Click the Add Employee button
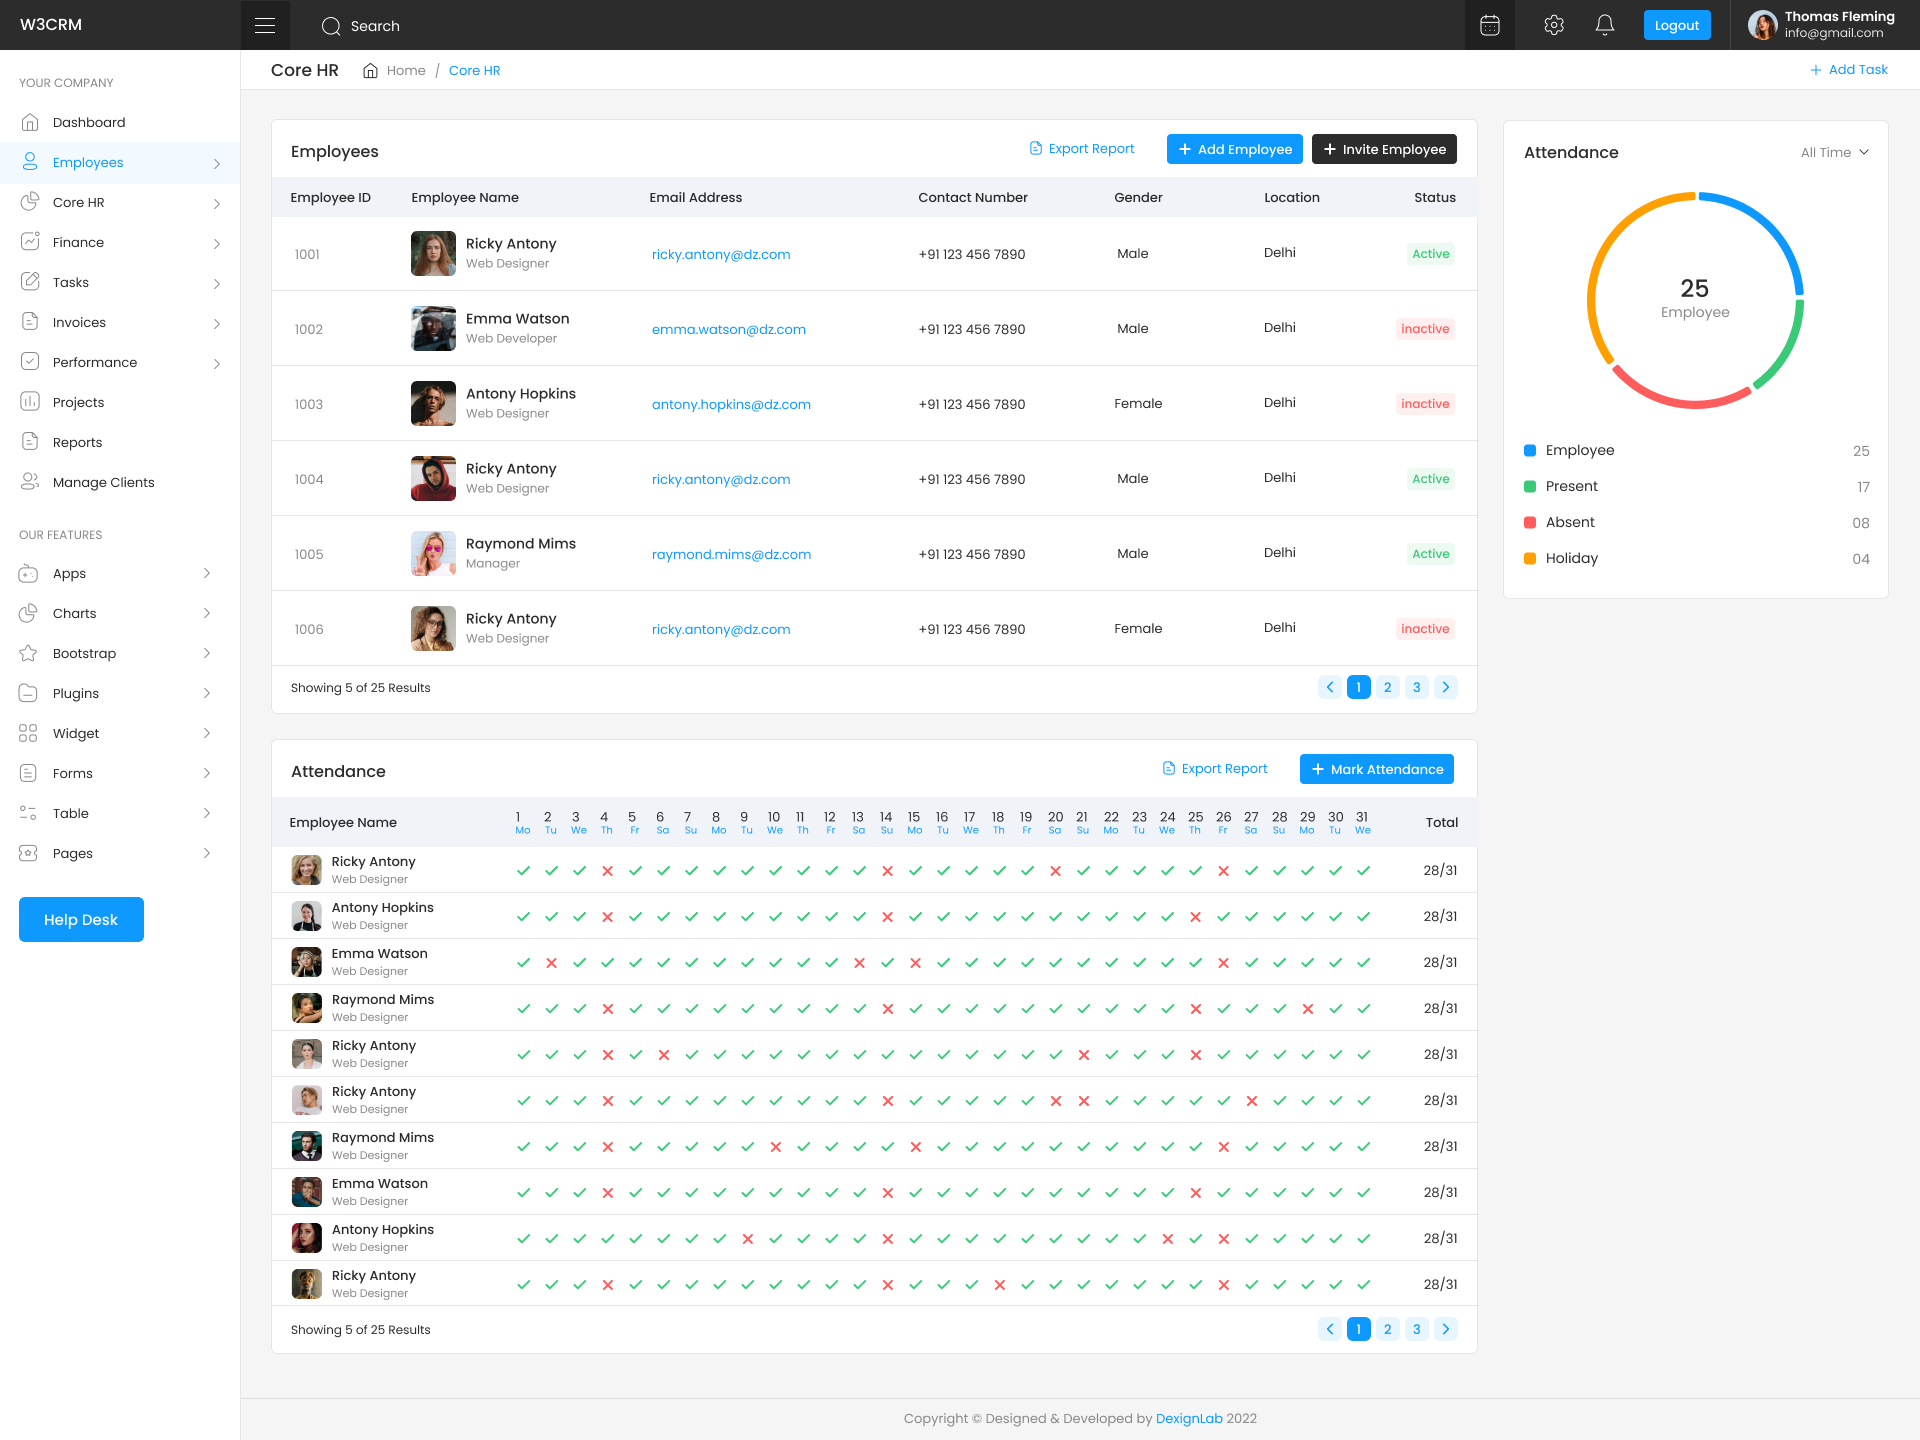1920x1440 pixels. pyautogui.click(x=1234, y=149)
